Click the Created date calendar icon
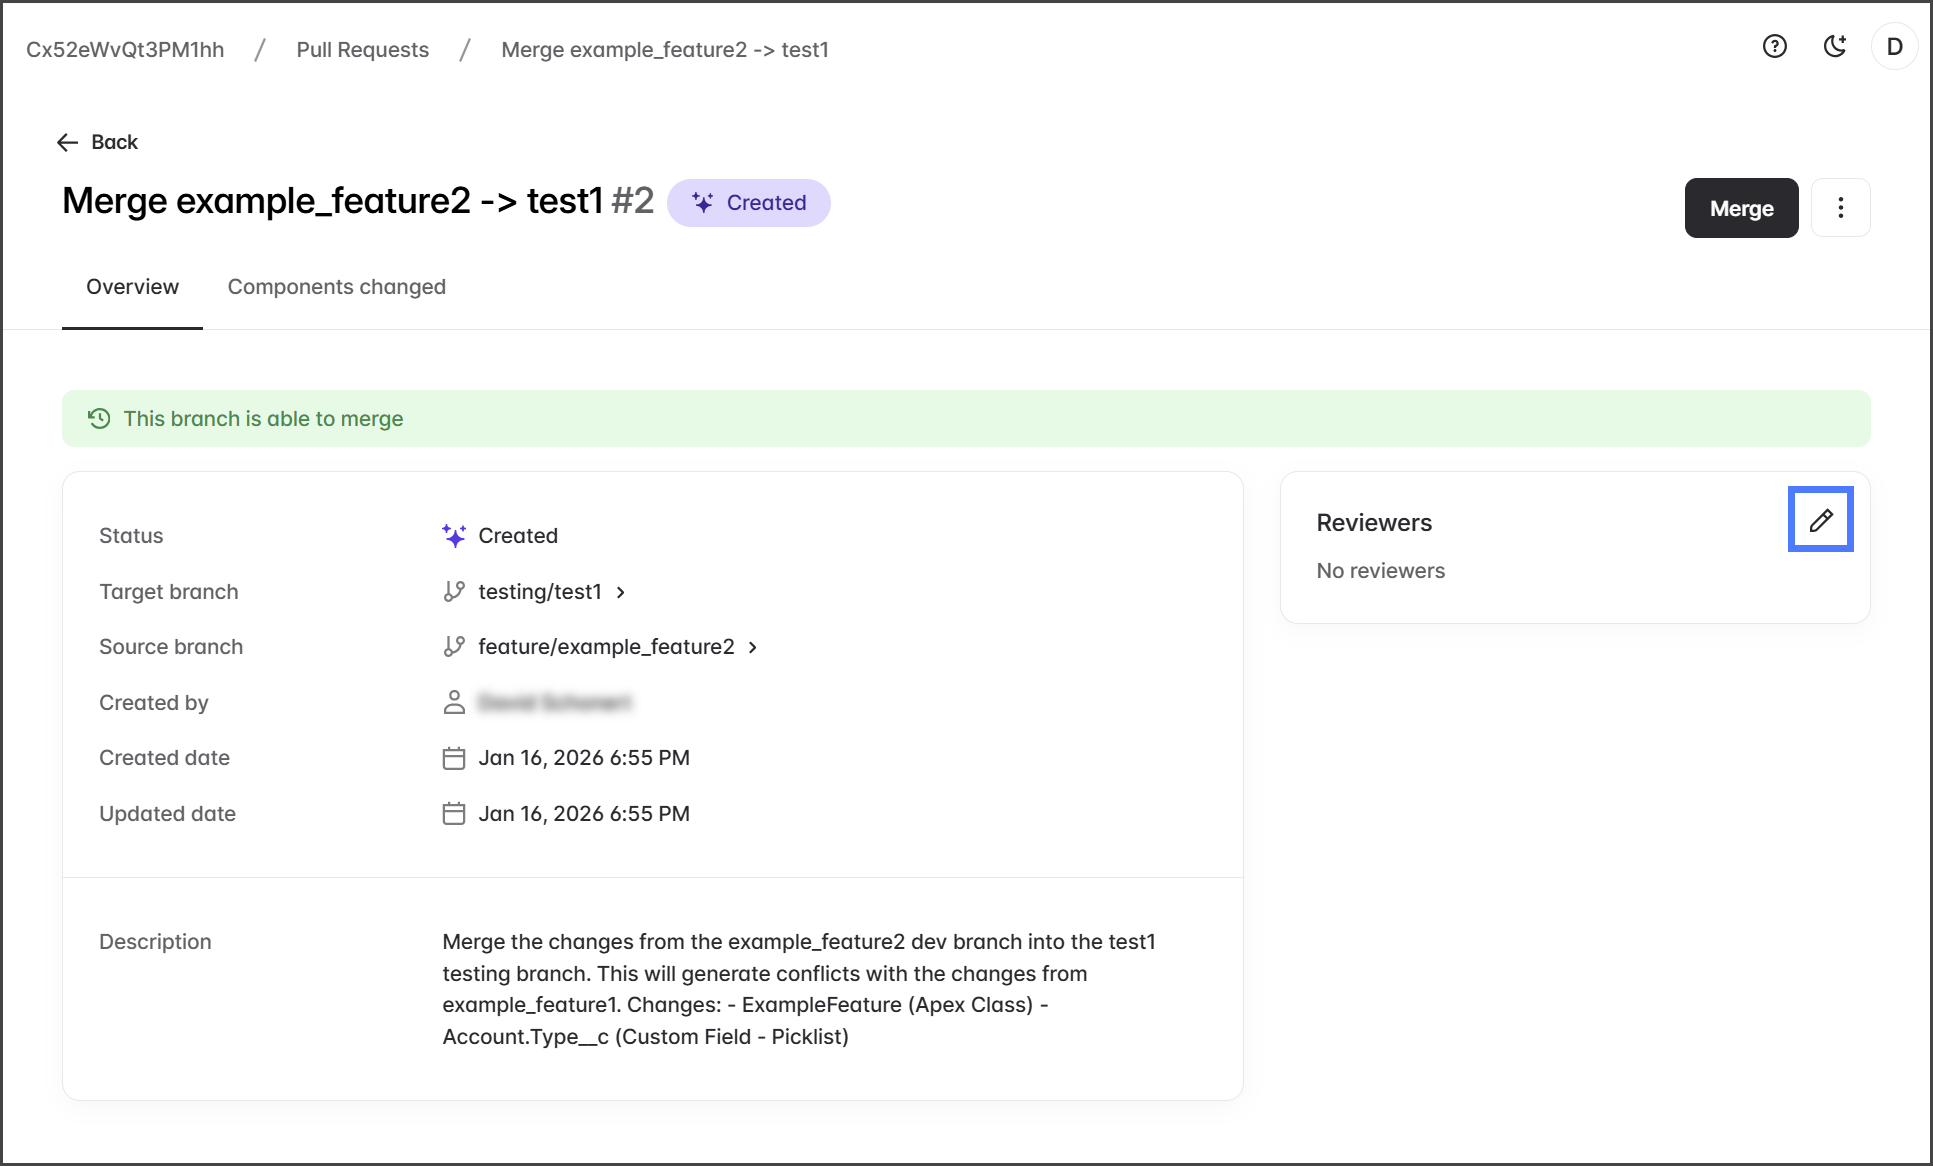This screenshot has width=1933, height=1166. coord(454,758)
